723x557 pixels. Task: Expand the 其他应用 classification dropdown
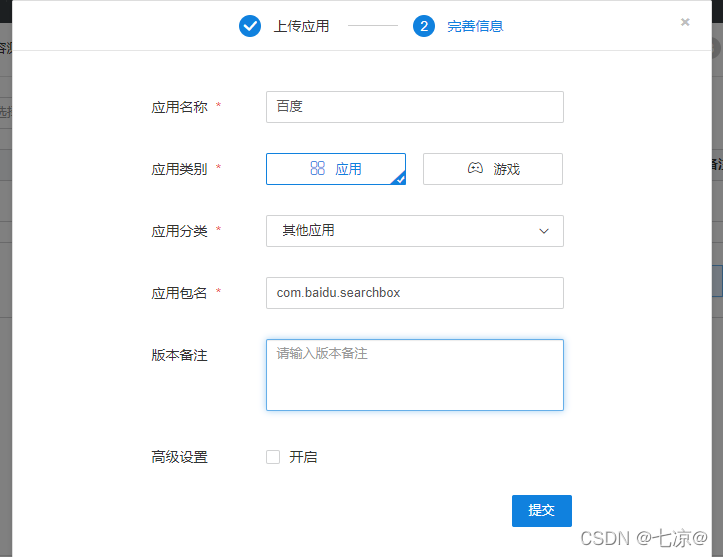pyautogui.click(x=415, y=231)
